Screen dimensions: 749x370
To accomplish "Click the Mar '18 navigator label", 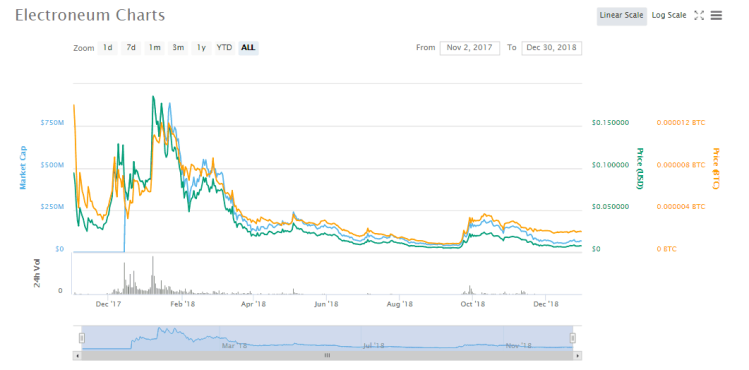I will pos(234,346).
